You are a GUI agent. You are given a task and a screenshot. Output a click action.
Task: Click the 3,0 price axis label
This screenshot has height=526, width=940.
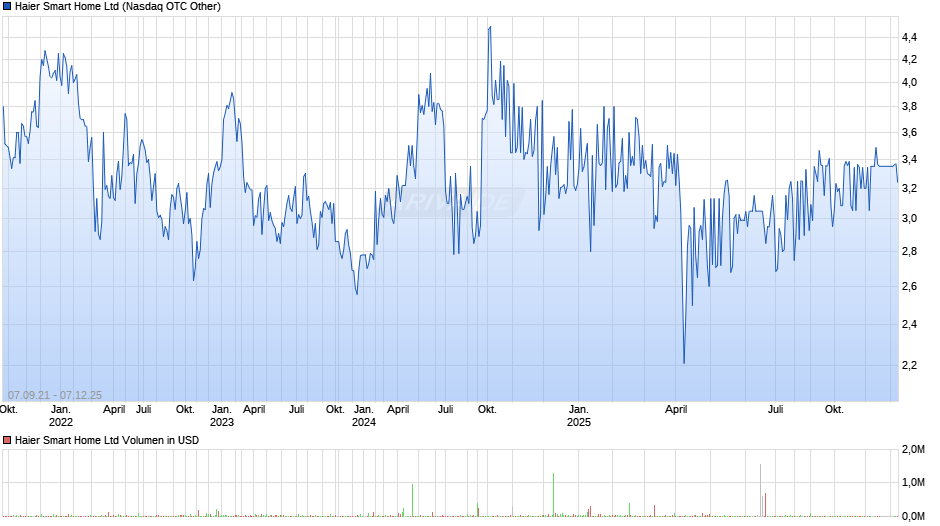coord(909,218)
